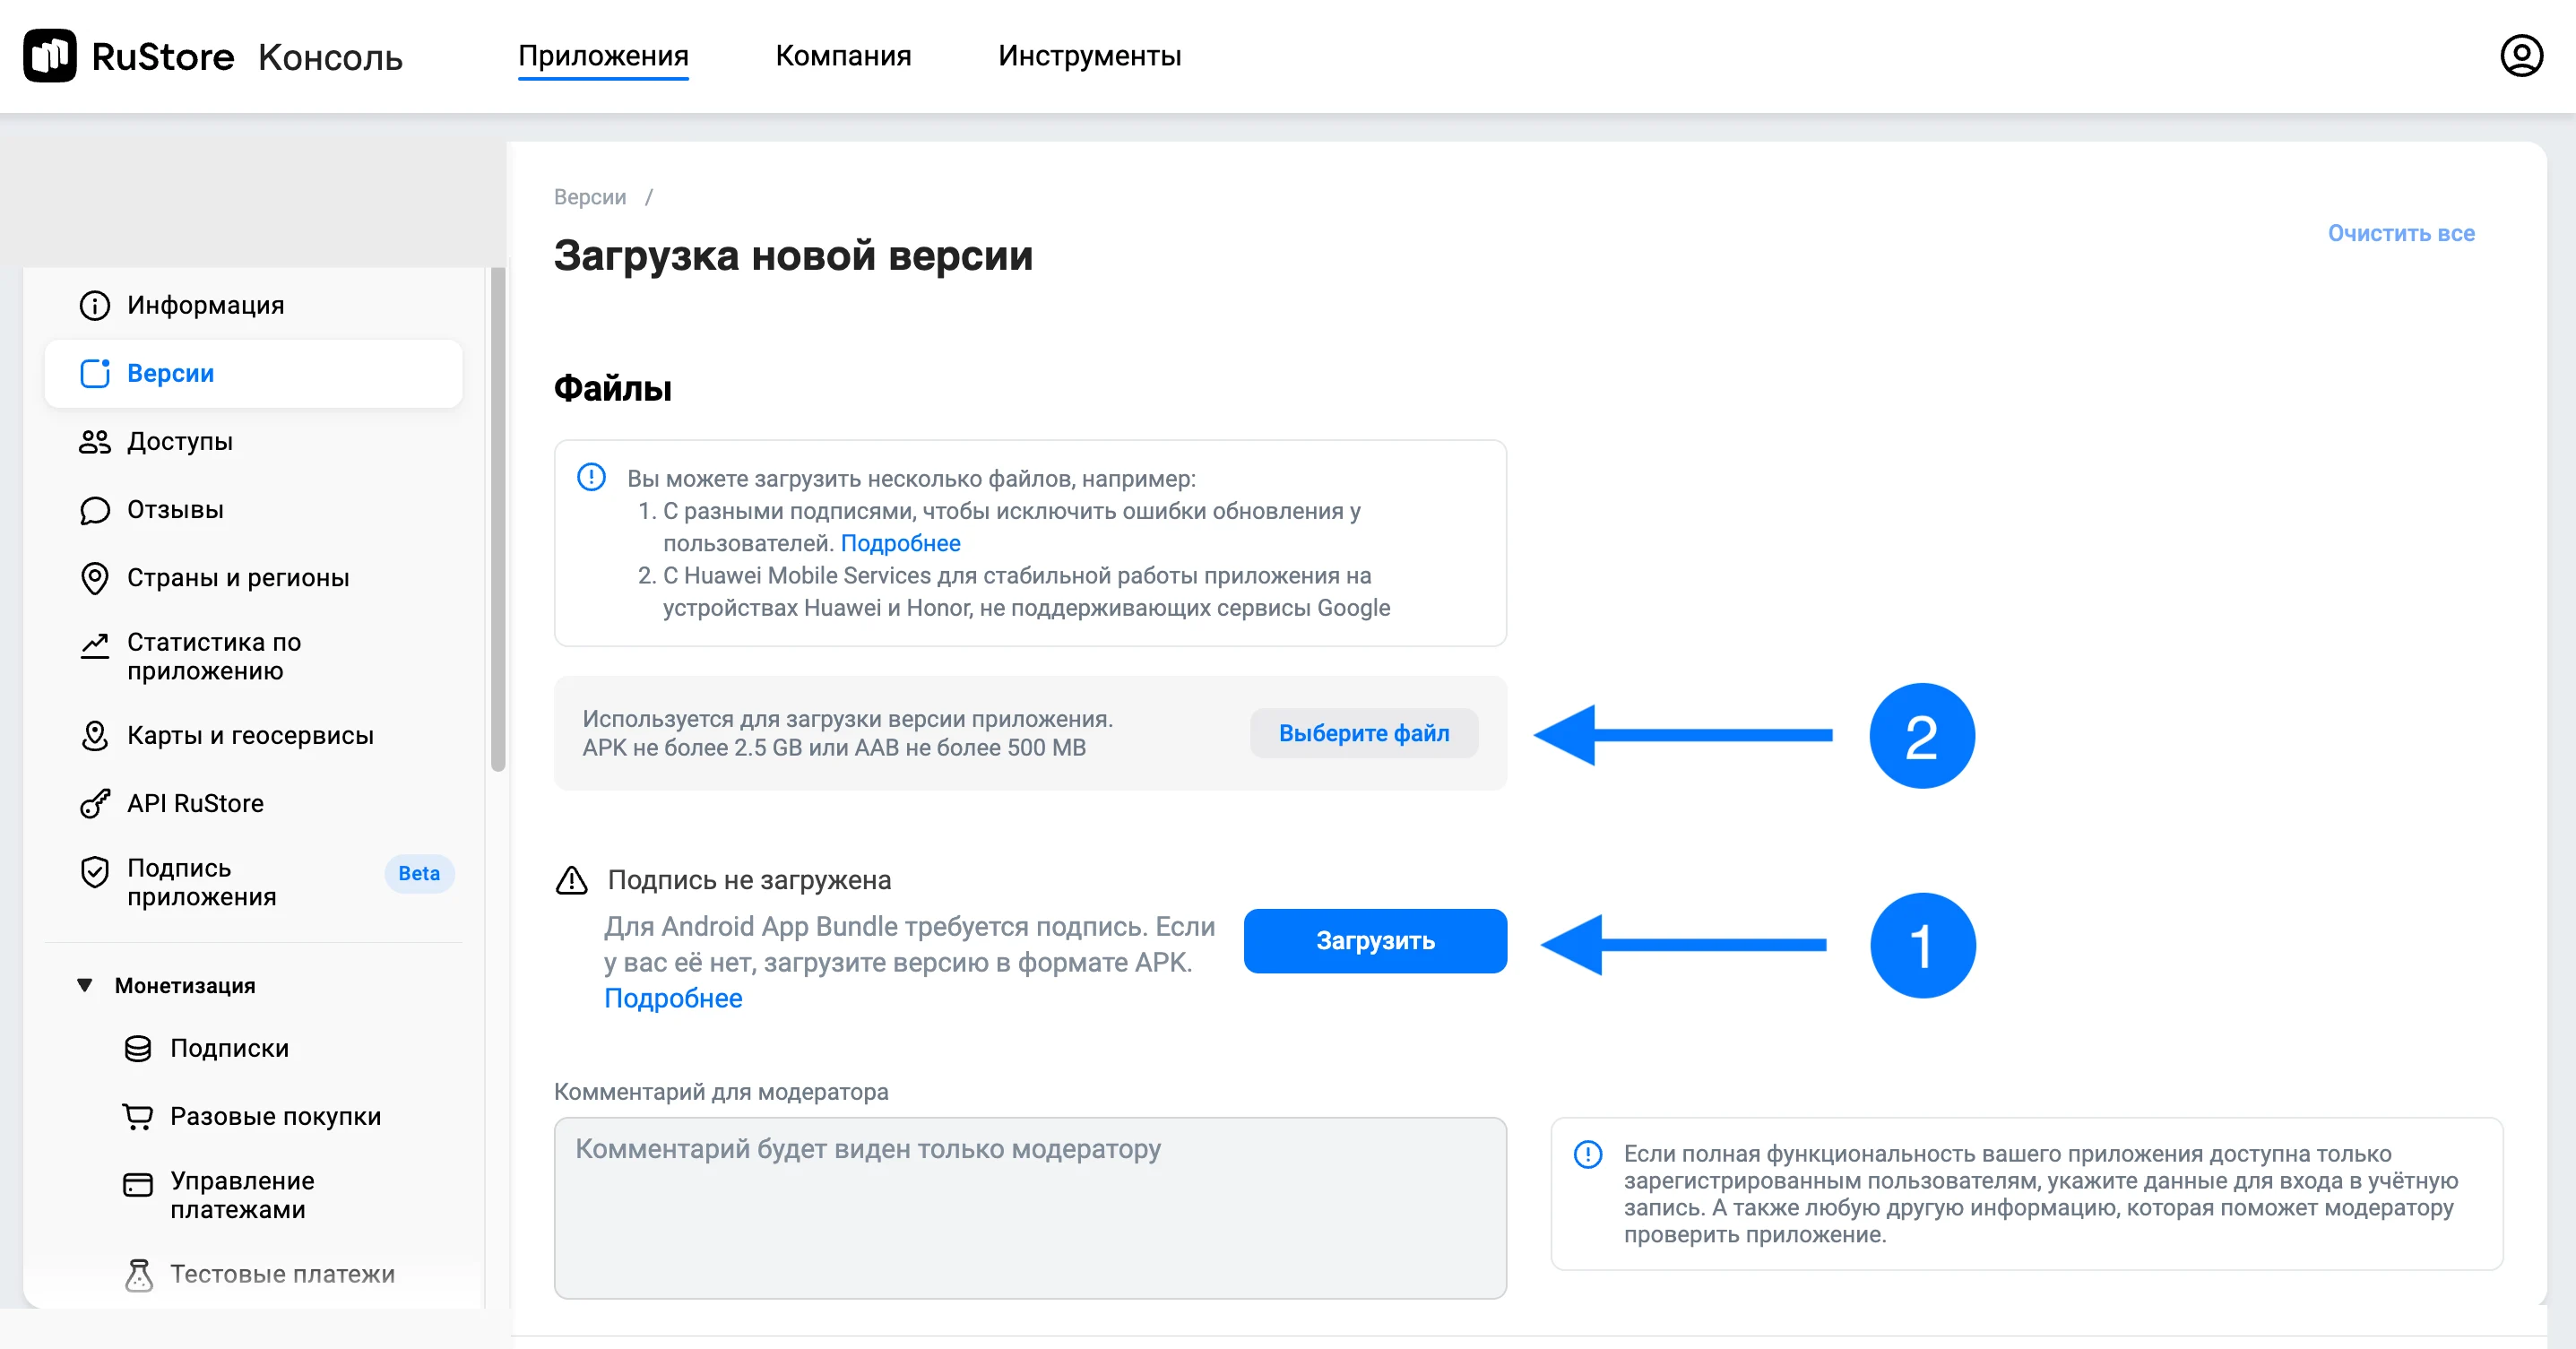Image resolution: width=2576 pixels, height=1349 pixels.
Task: Open Подробнее link about different signatures
Action: point(900,543)
